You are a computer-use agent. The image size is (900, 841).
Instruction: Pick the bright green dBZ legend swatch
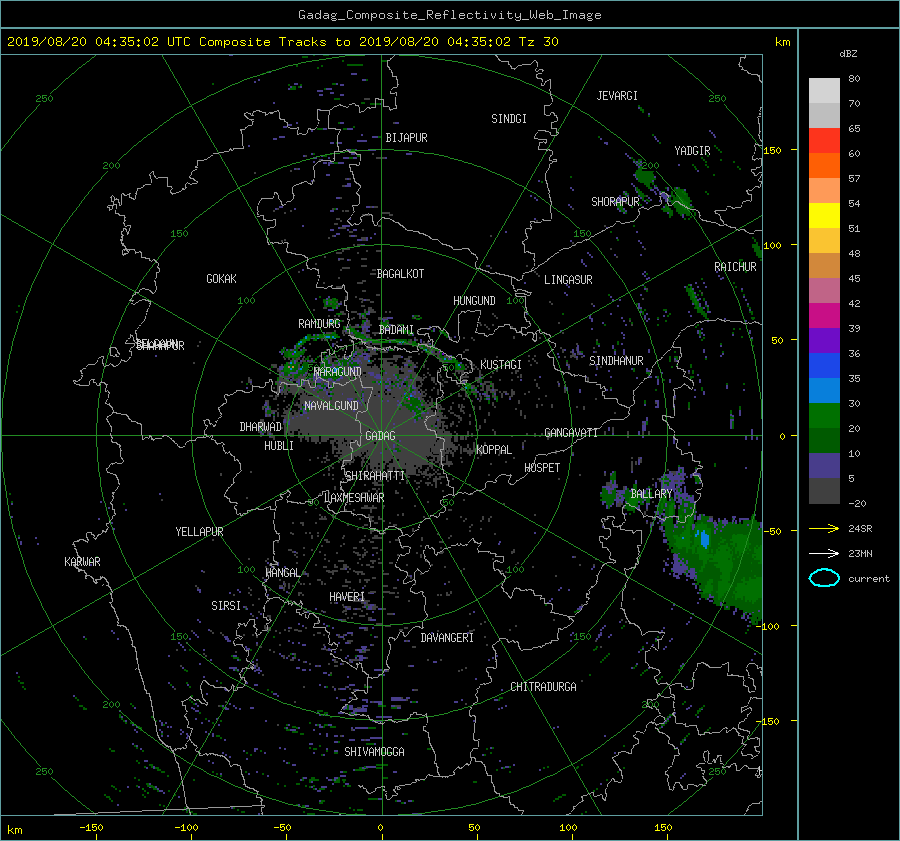click(x=824, y=416)
